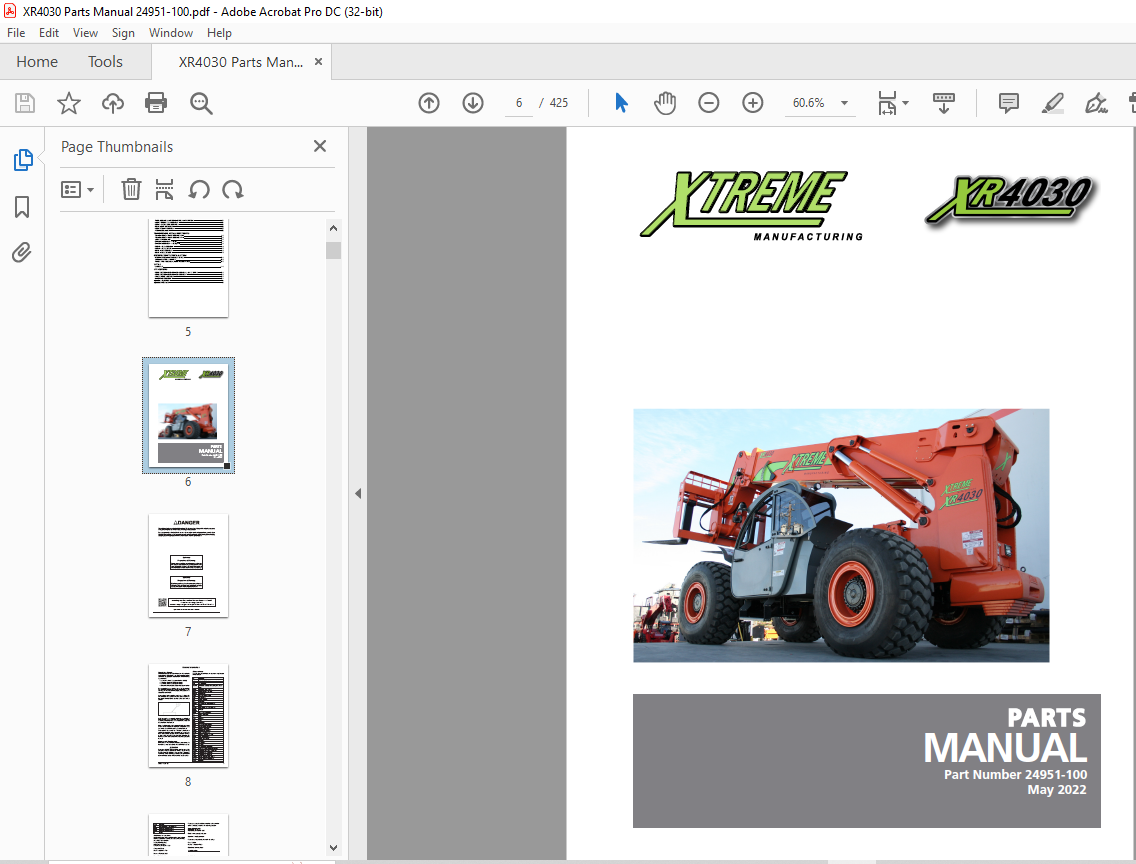Click the Page Thumbnails panel title
This screenshot has height=864, width=1136.
tap(117, 146)
